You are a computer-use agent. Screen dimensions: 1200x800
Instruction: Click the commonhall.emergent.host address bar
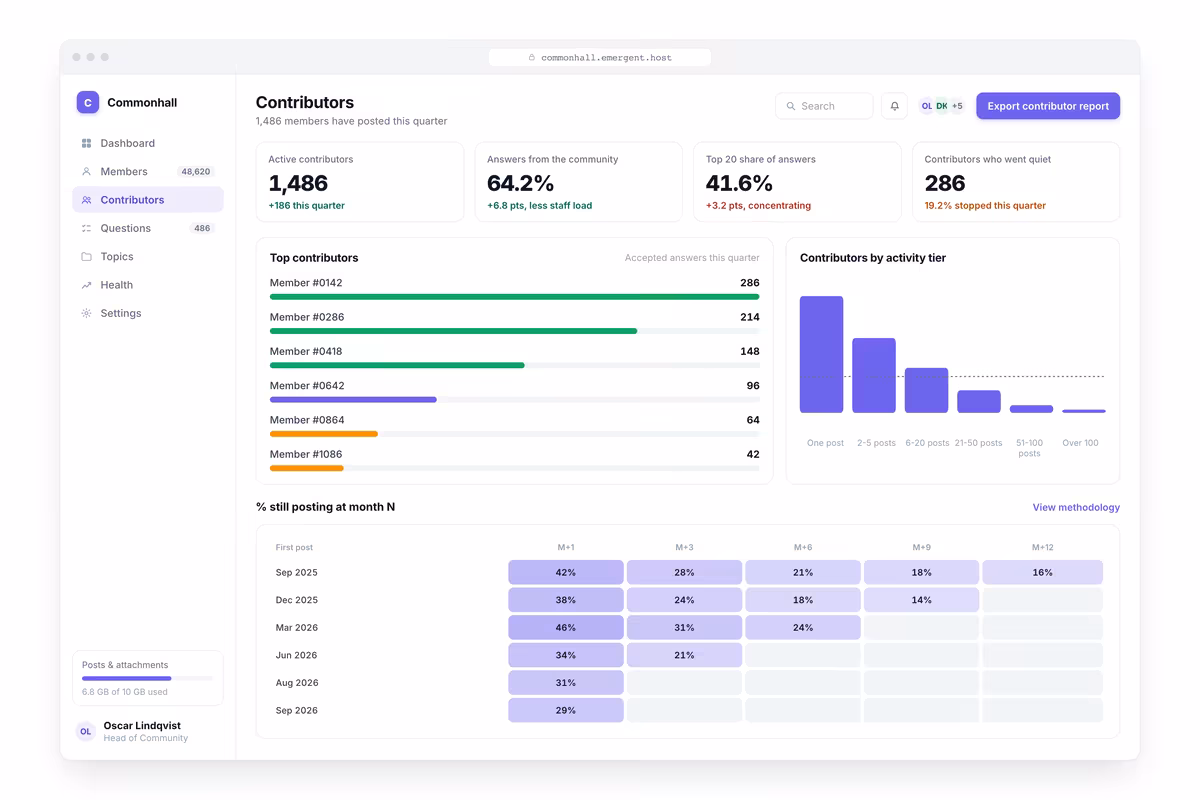coord(600,58)
